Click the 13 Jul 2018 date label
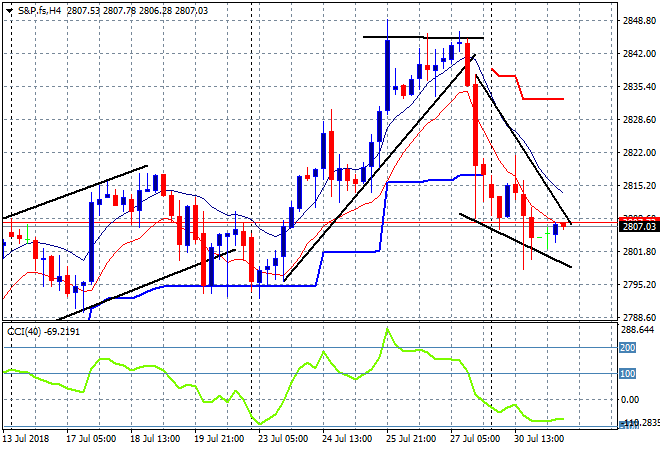This screenshot has width=660, height=450. [26, 439]
